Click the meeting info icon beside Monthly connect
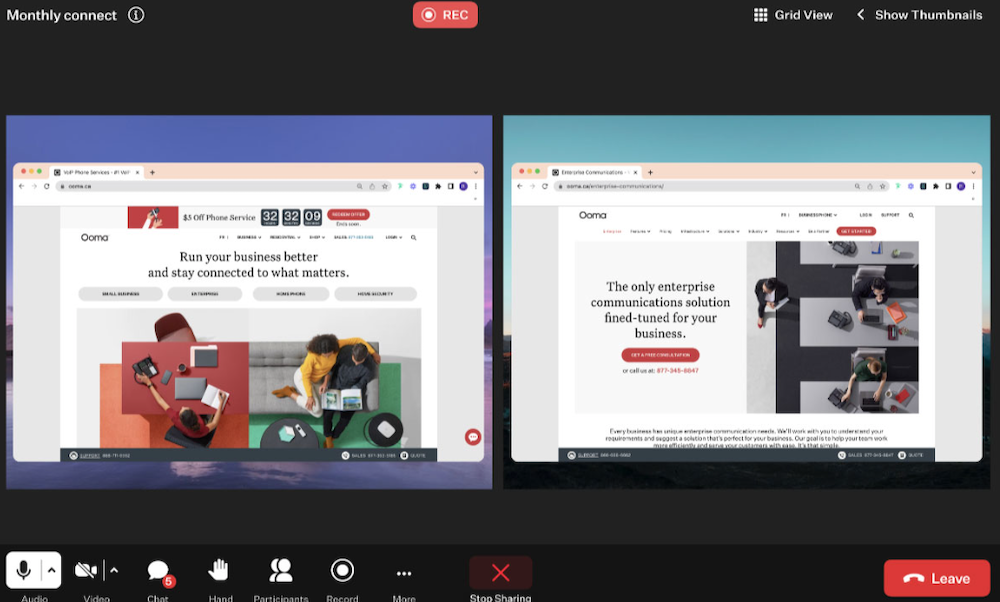This screenshot has width=1000, height=602. click(136, 15)
